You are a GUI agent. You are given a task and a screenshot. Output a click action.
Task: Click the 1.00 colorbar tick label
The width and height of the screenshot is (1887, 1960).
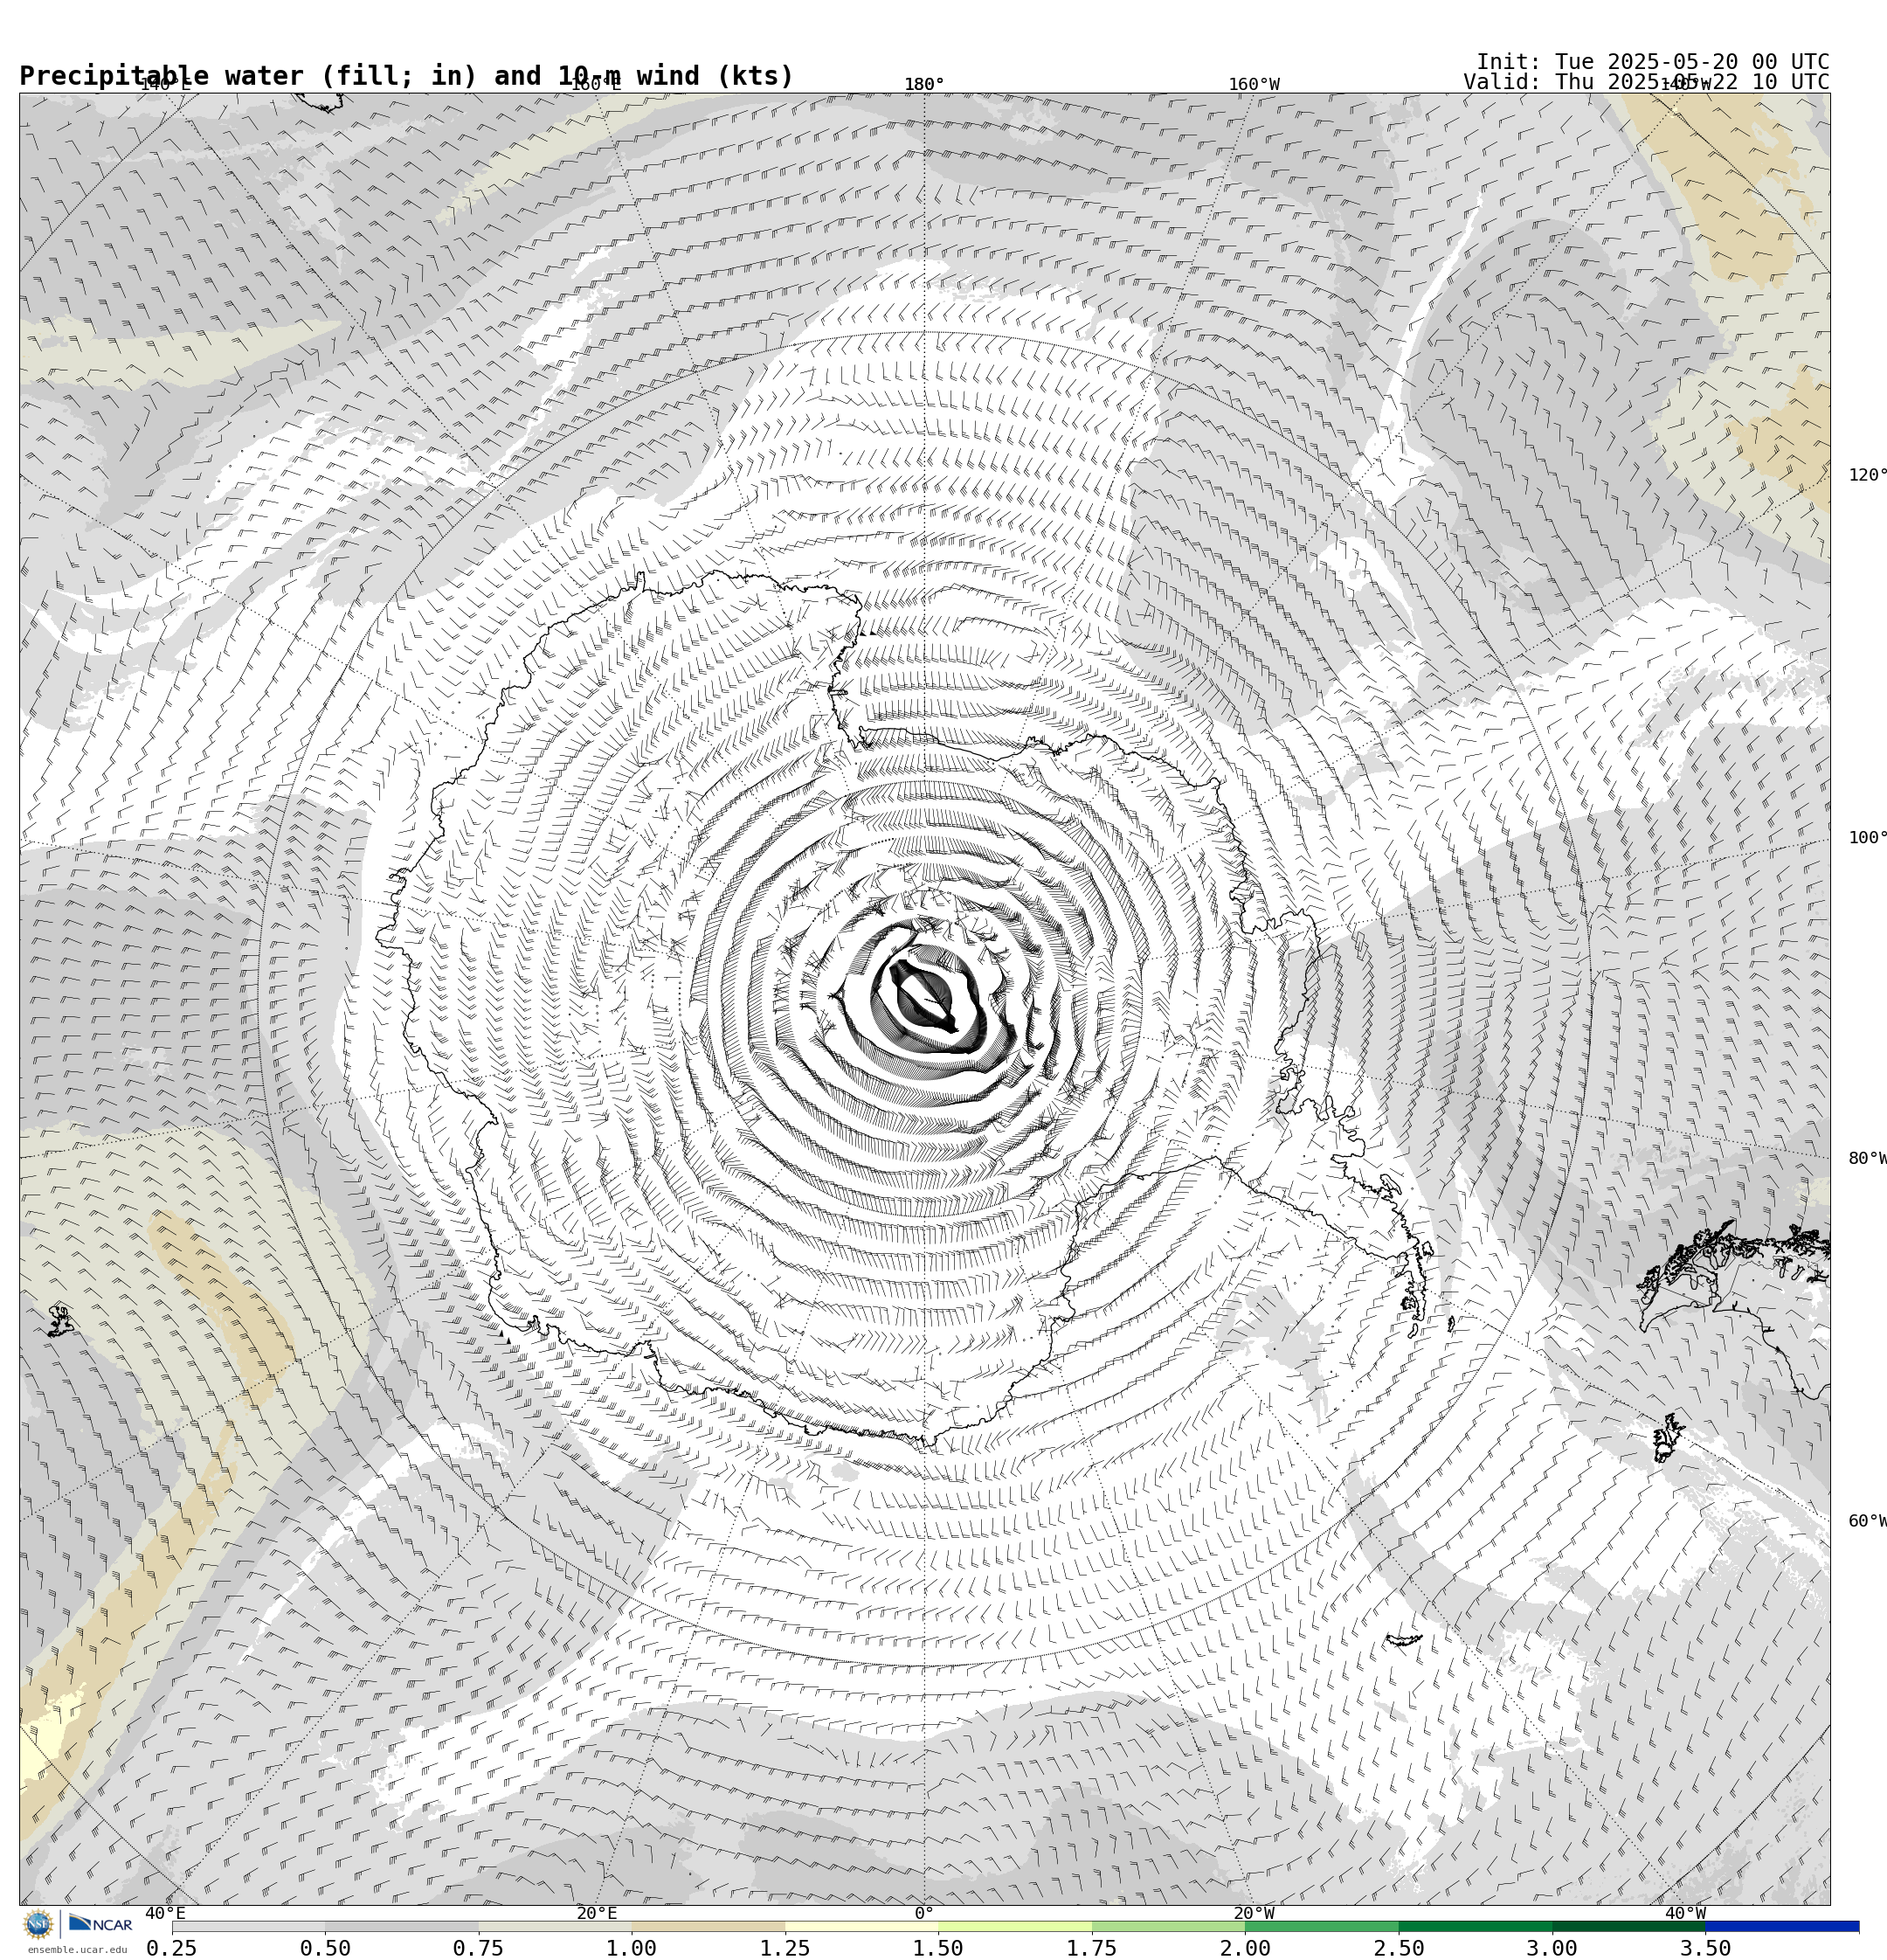click(x=632, y=1948)
